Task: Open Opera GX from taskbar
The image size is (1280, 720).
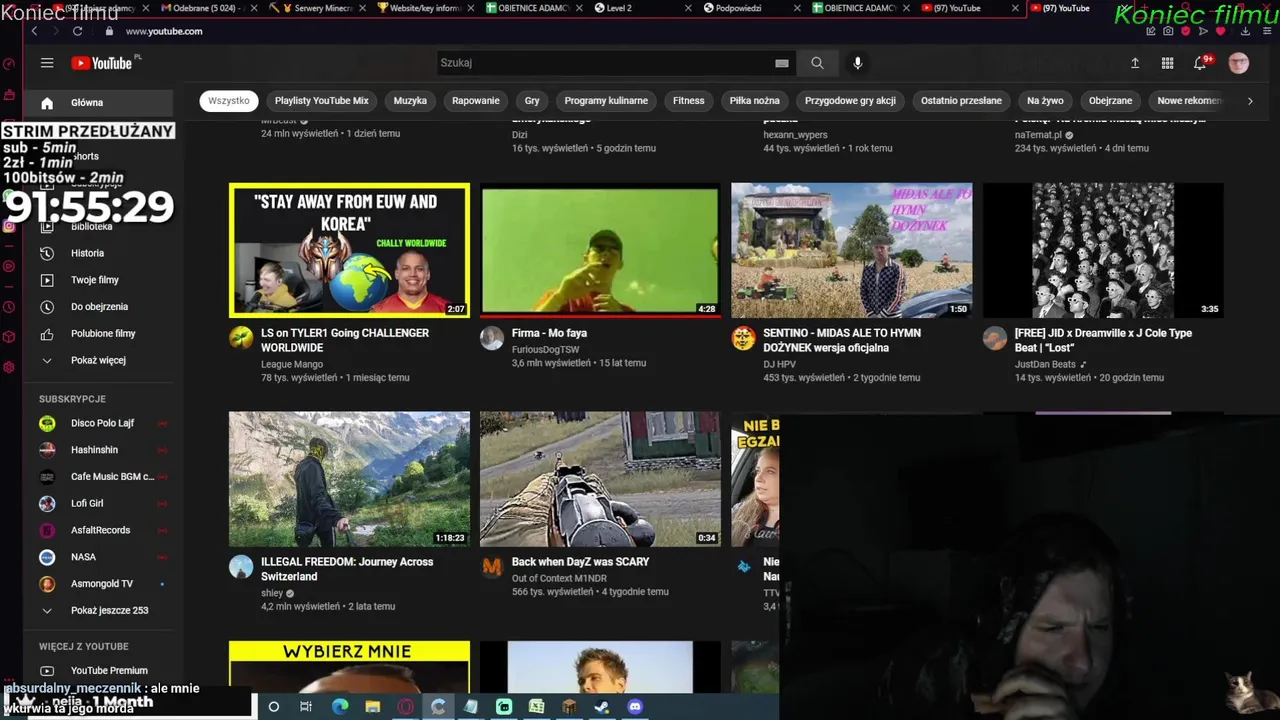Action: click(x=405, y=707)
